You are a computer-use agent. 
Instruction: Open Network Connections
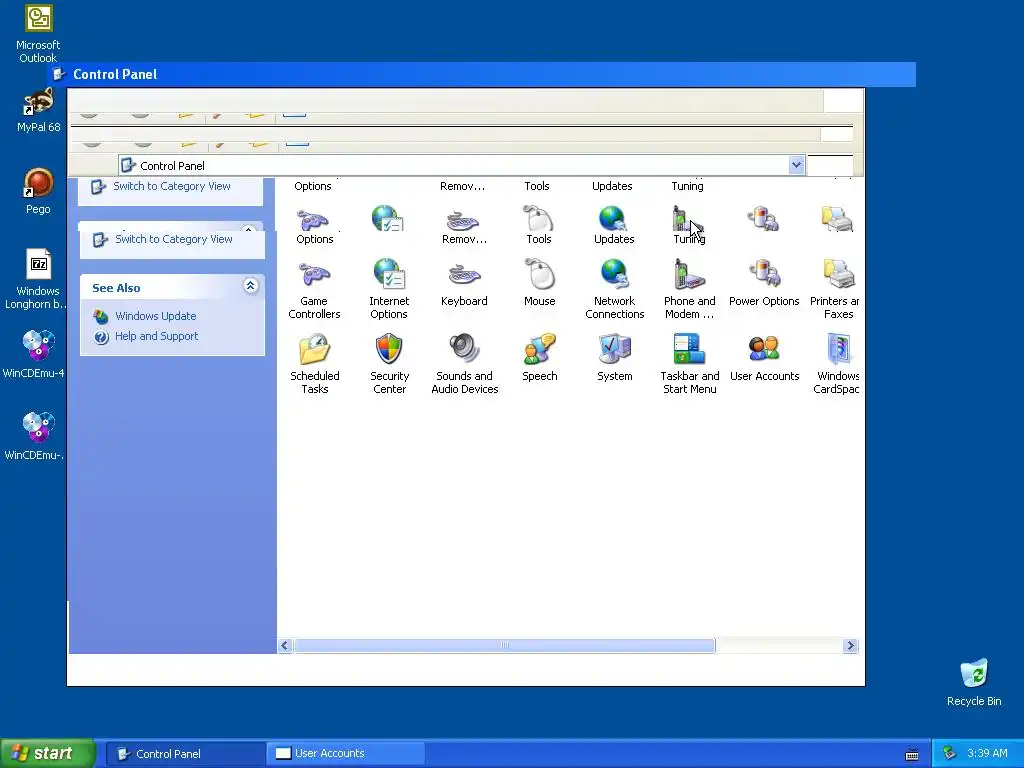pos(615,290)
